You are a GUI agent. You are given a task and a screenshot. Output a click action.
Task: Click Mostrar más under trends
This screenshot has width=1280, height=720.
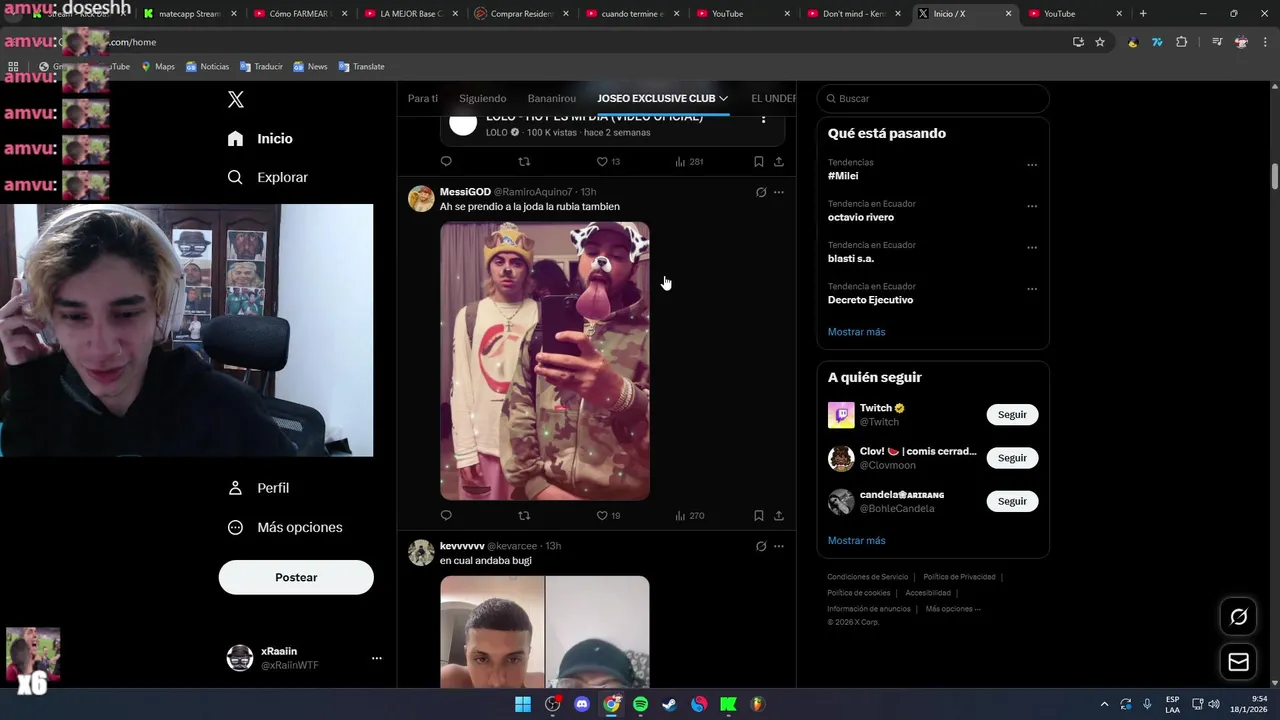tap(856, 332)
